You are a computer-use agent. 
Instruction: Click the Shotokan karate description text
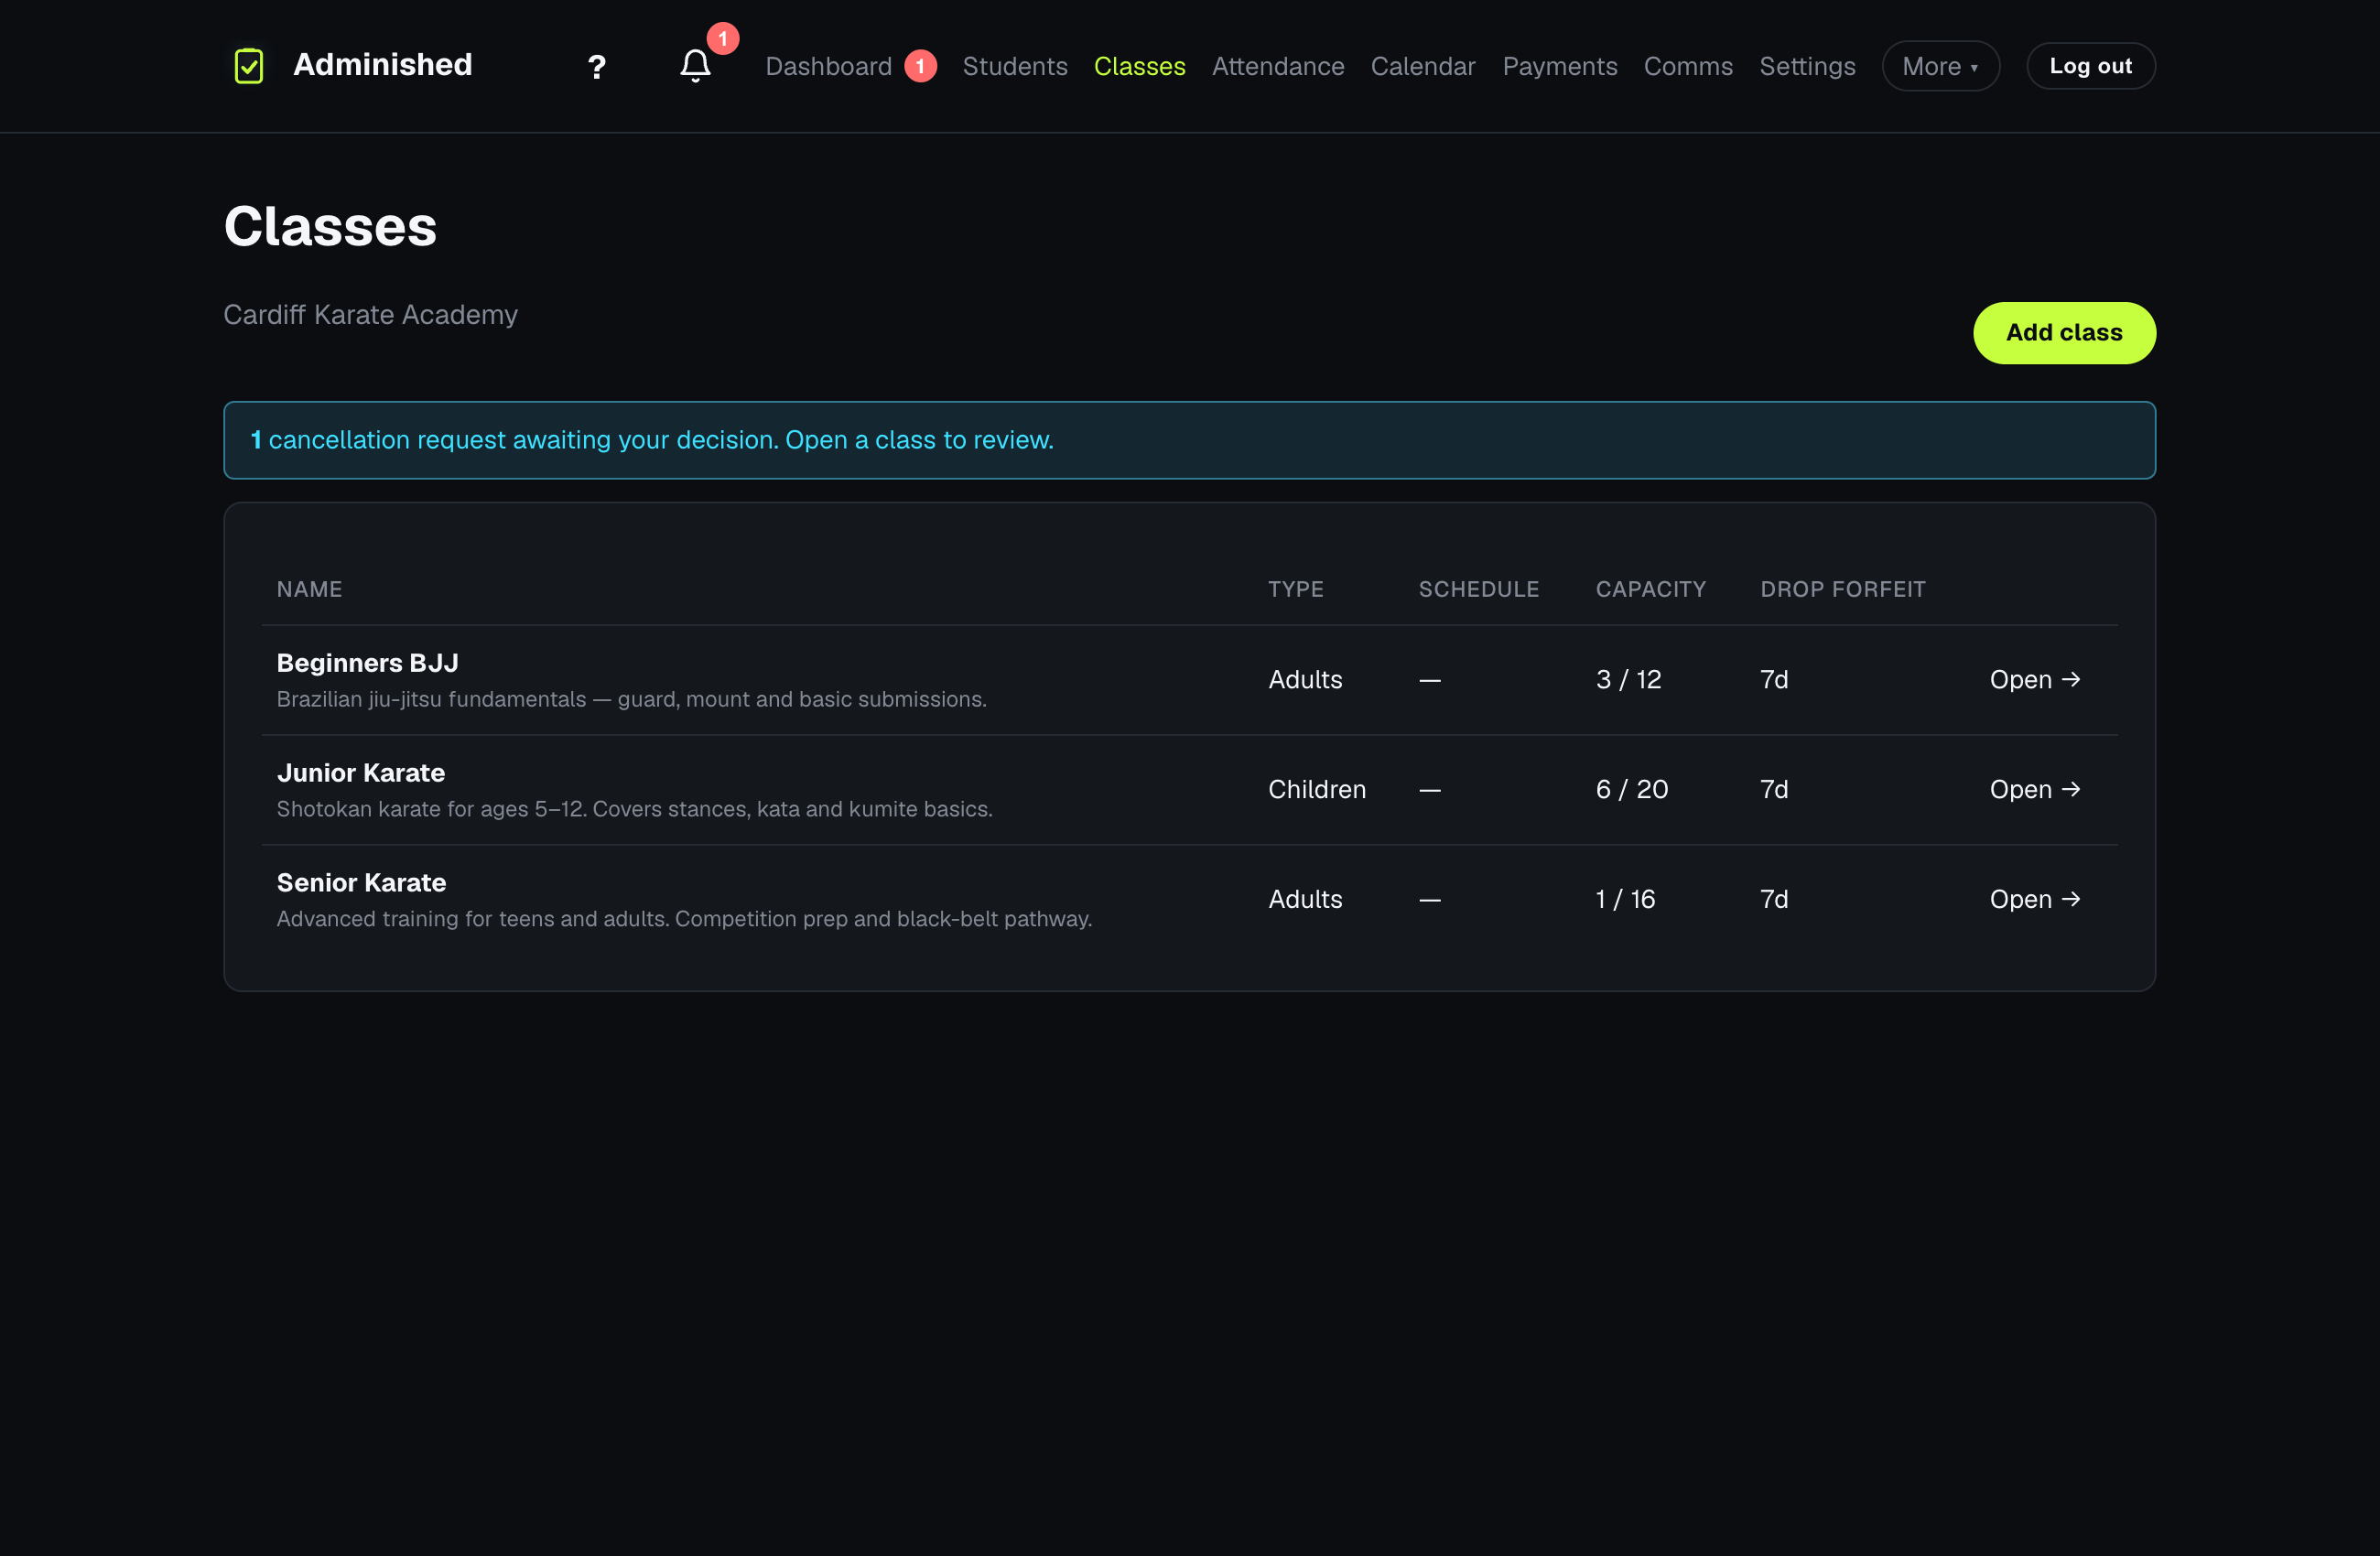click(634, 810)
